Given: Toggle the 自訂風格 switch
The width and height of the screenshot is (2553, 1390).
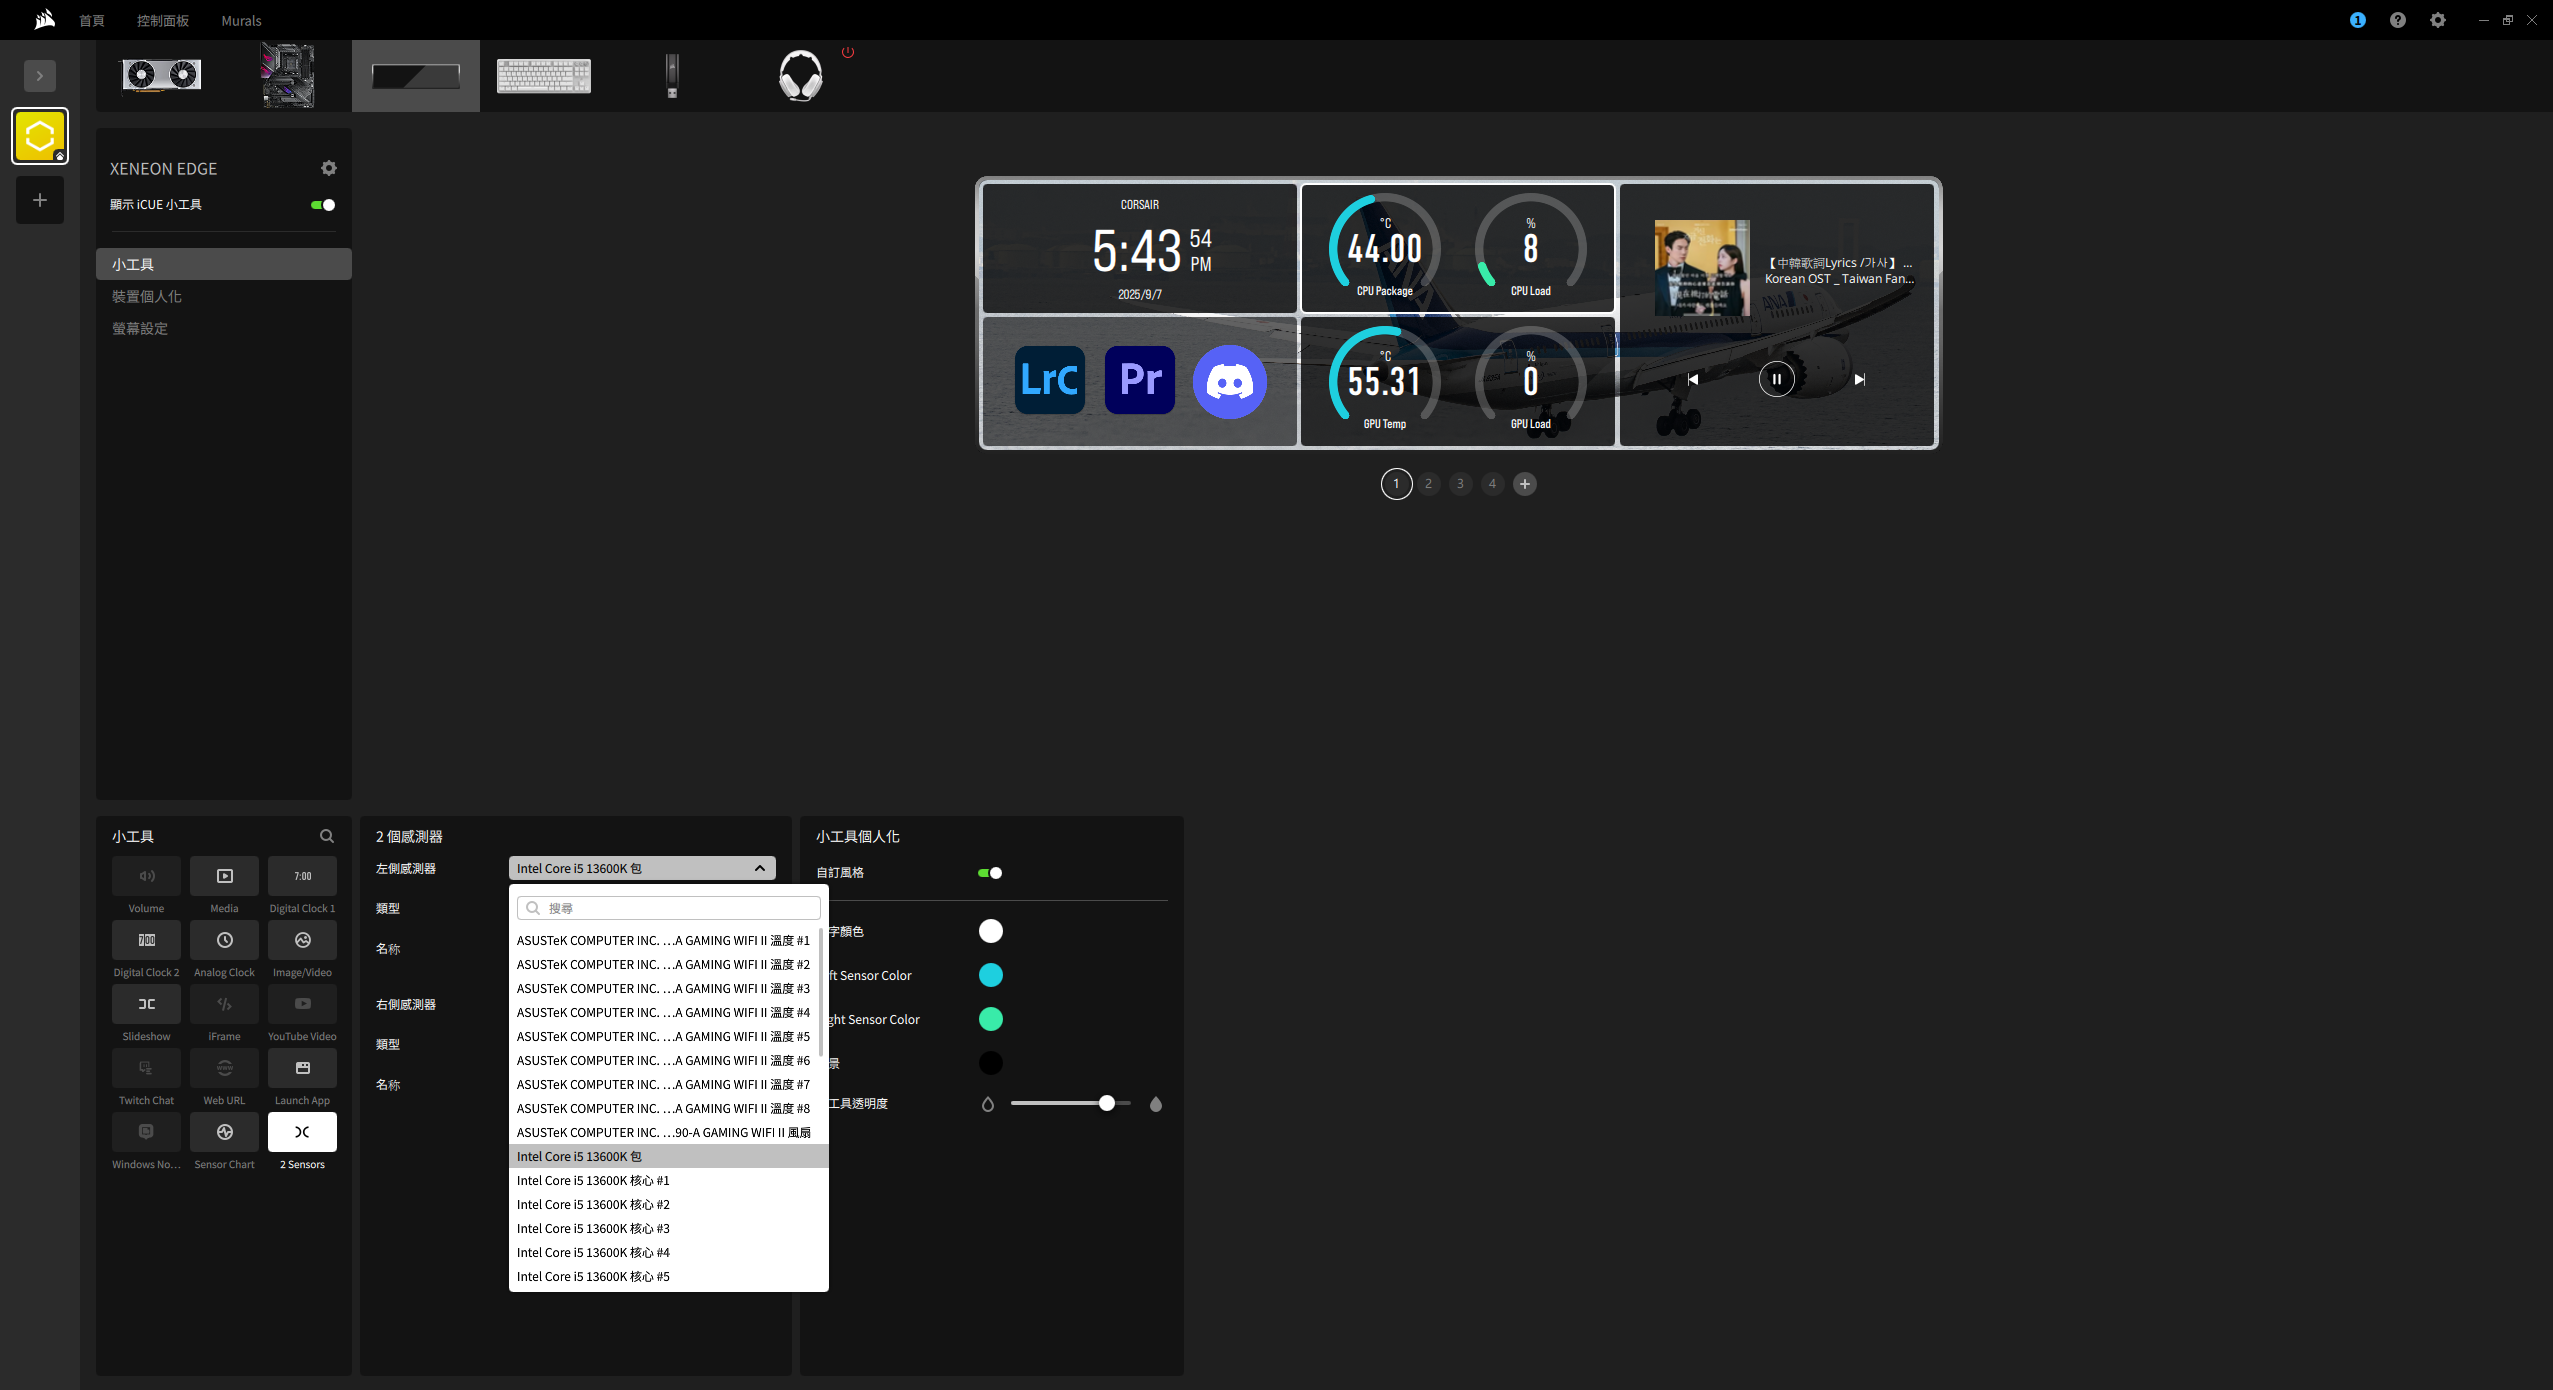Looking at the screenshot, I should pos(990,873).
